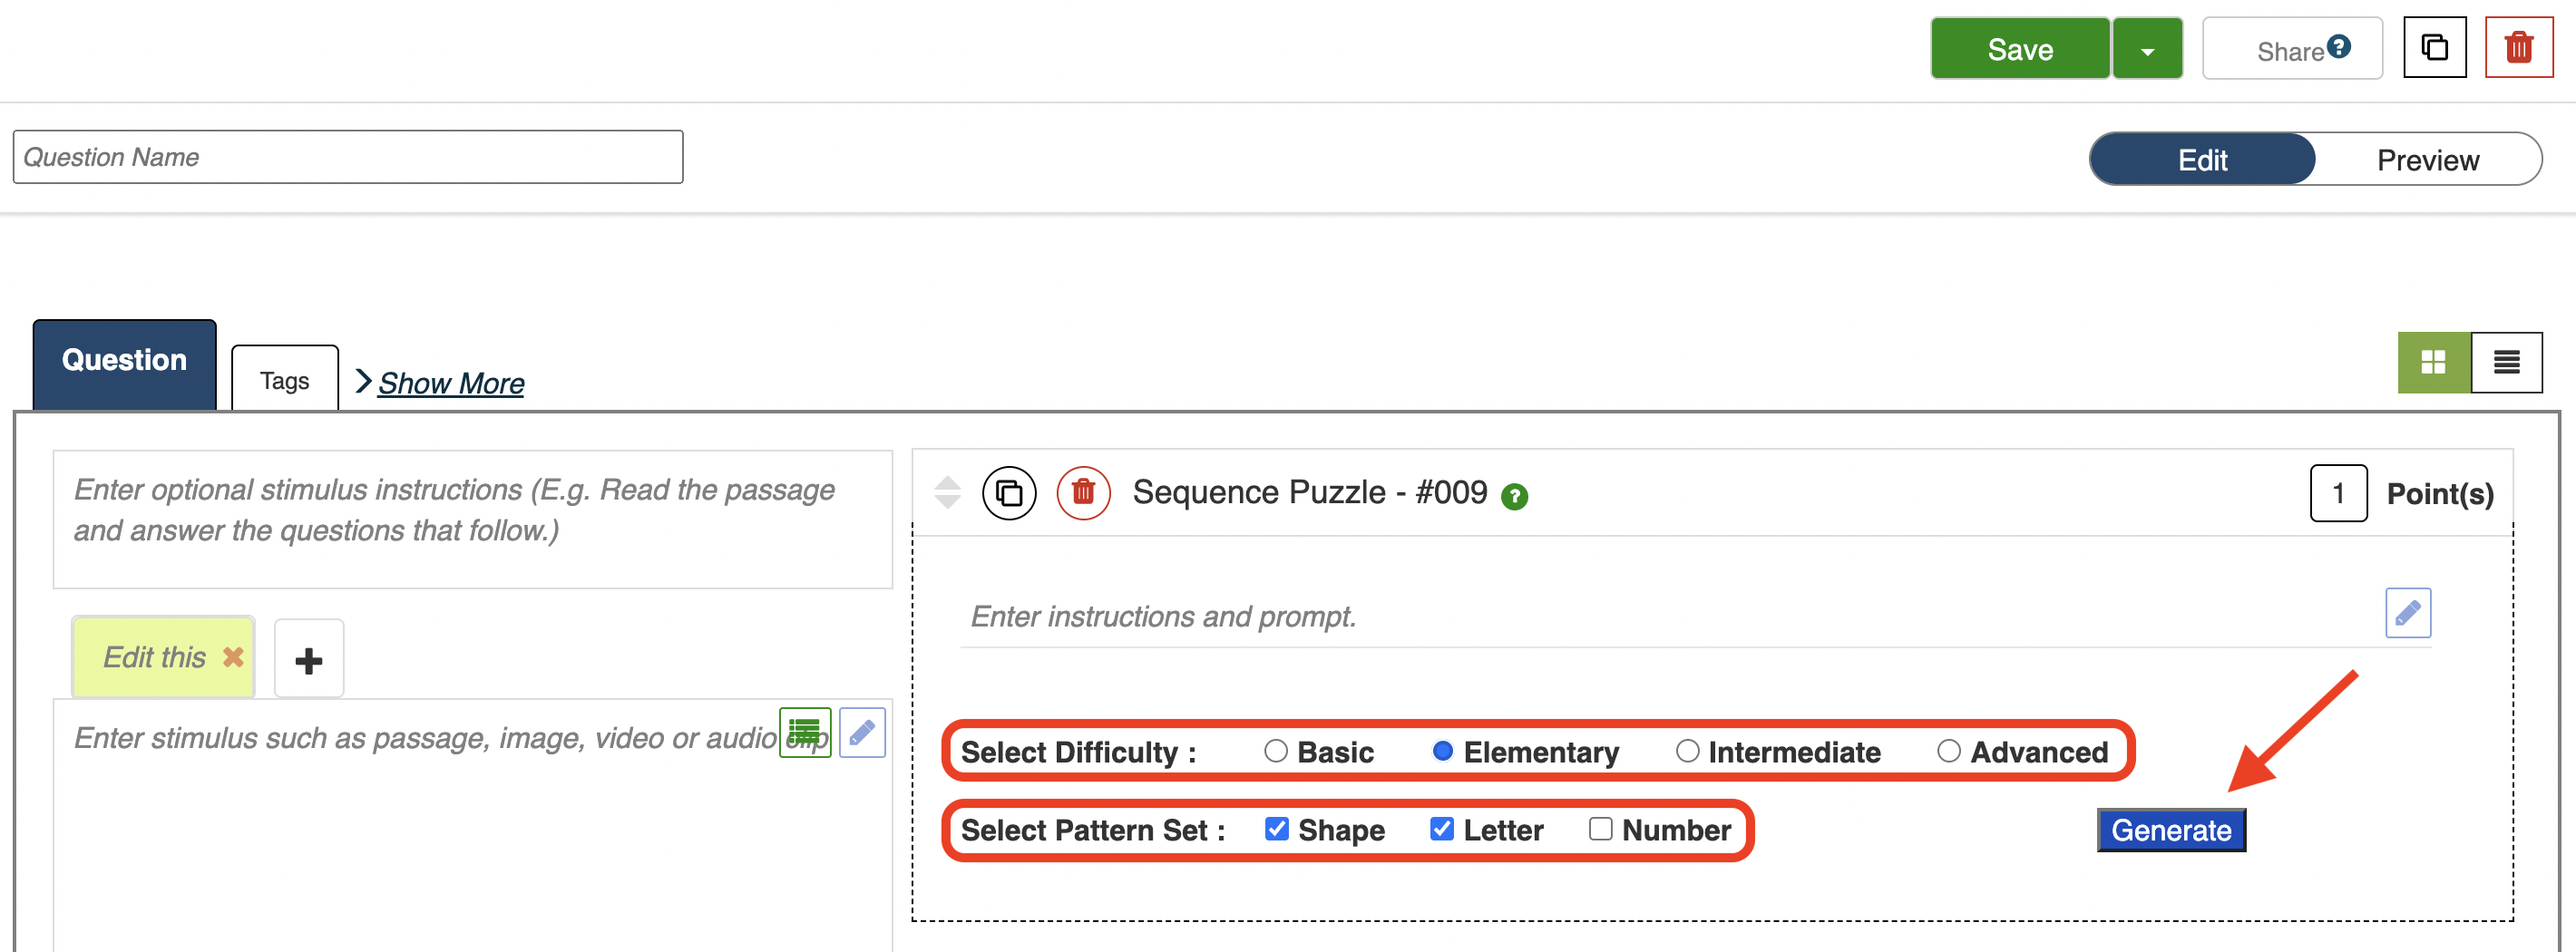Viewport: 2576px width, 952px height.
Task: Uncheck the Shape pattern set
Action: click(x=1276, y=829)
